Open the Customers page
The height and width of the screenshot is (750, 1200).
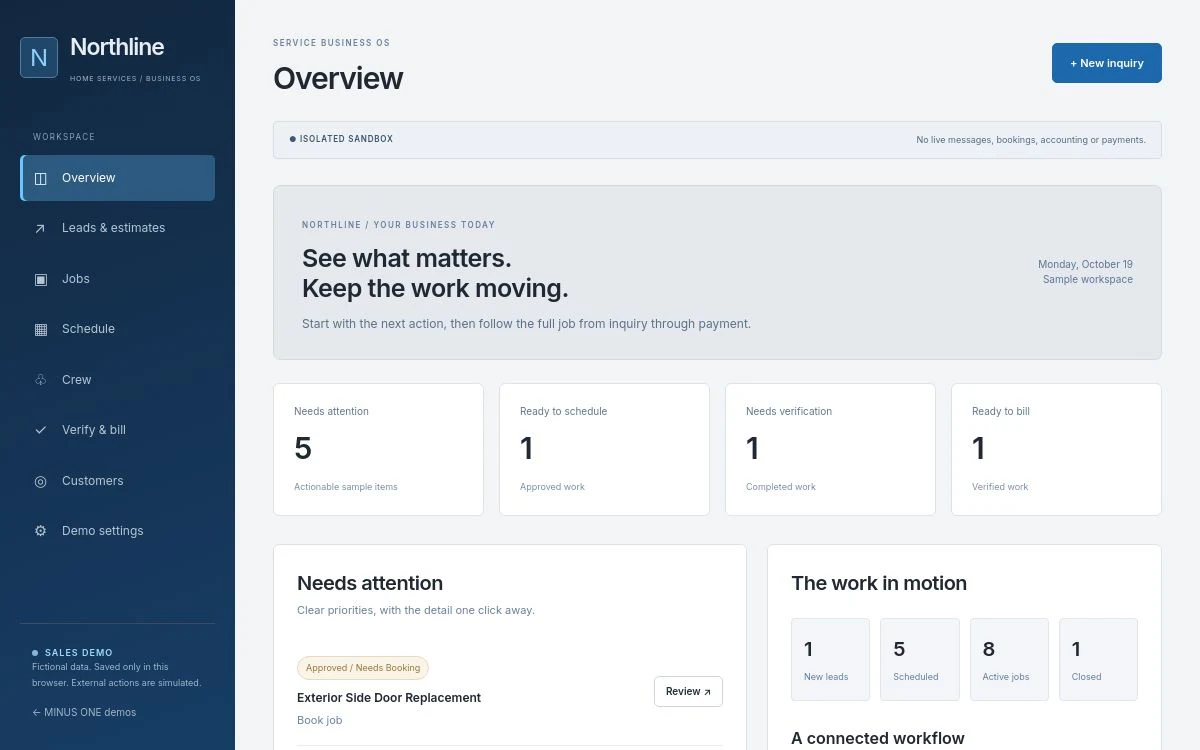(118, 481)
